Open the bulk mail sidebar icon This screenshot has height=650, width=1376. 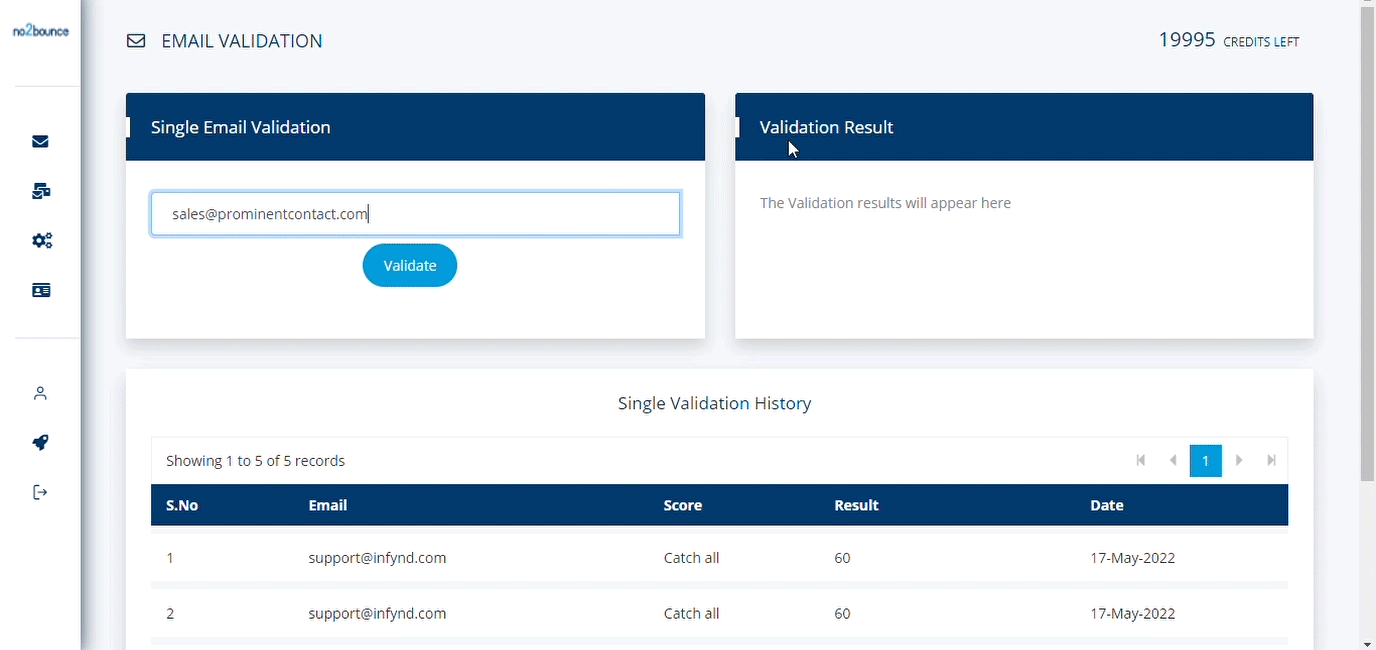point(41,191)
